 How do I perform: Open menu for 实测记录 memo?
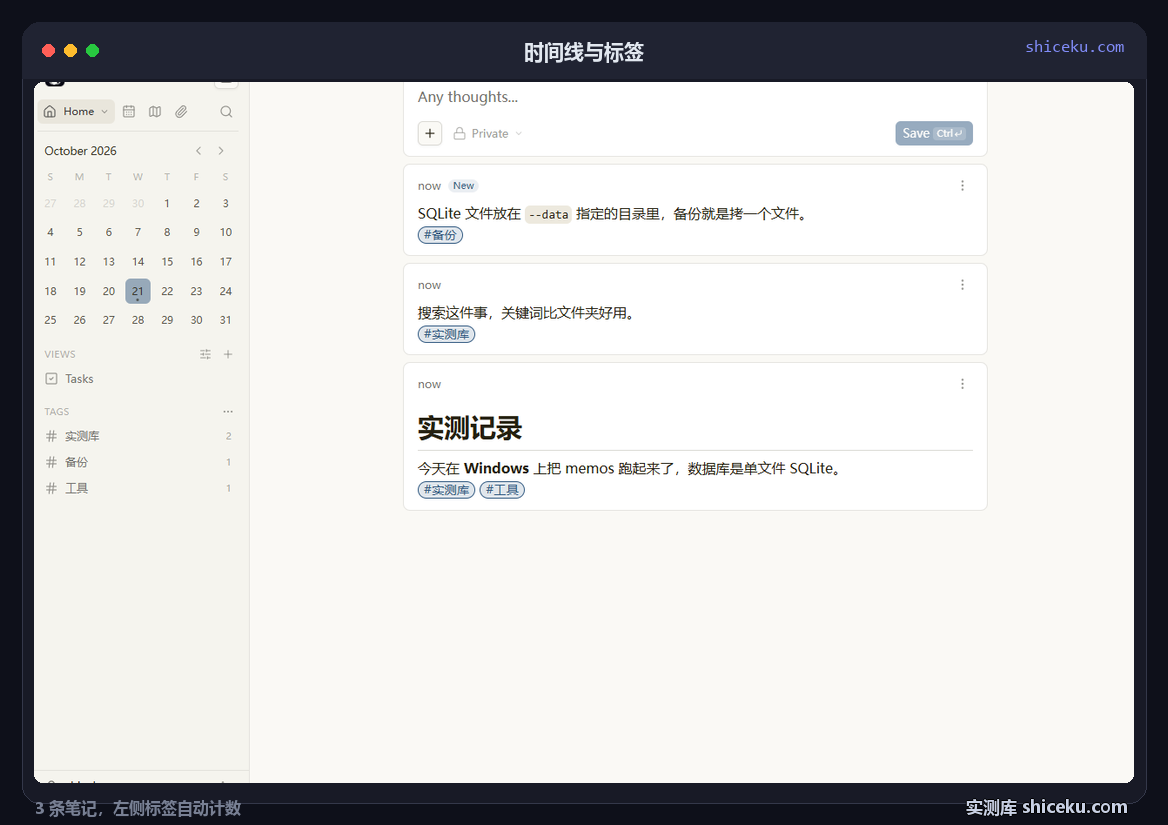962,383
